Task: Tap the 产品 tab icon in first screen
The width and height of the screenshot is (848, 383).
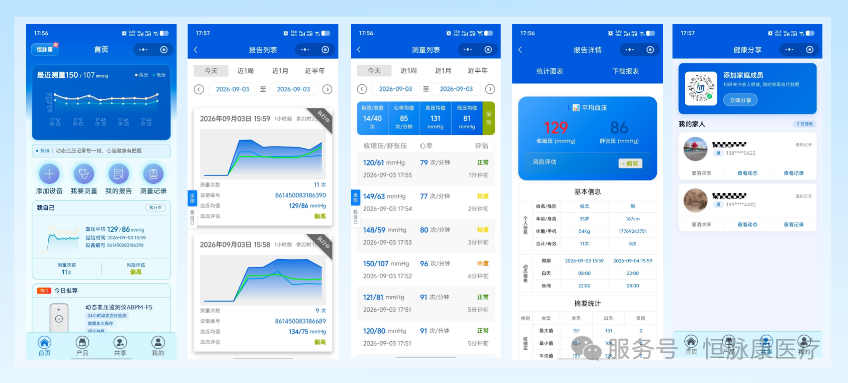Action: click(x=82, y=342)
